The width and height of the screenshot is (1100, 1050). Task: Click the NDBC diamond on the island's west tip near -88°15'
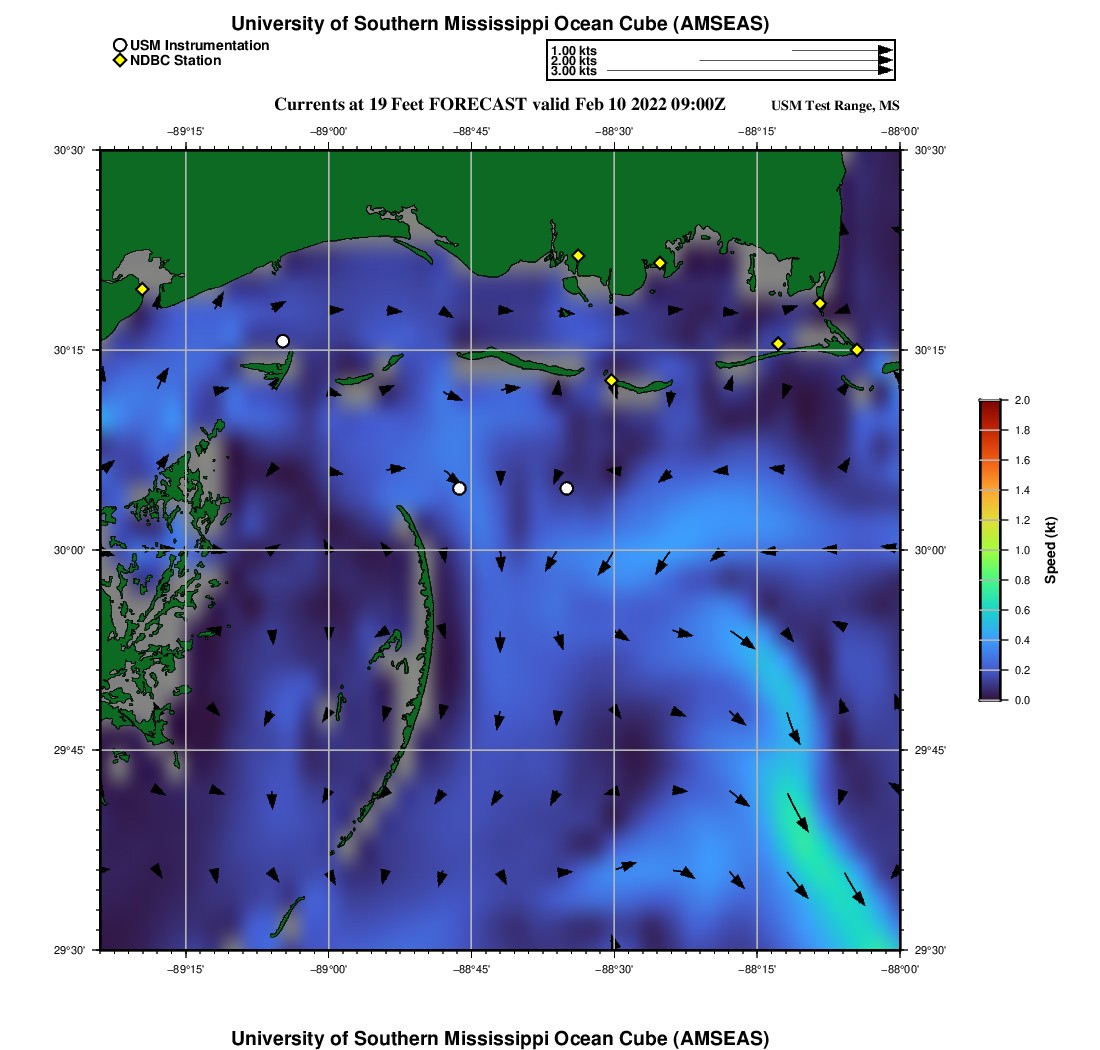click(x=778, y=344)
